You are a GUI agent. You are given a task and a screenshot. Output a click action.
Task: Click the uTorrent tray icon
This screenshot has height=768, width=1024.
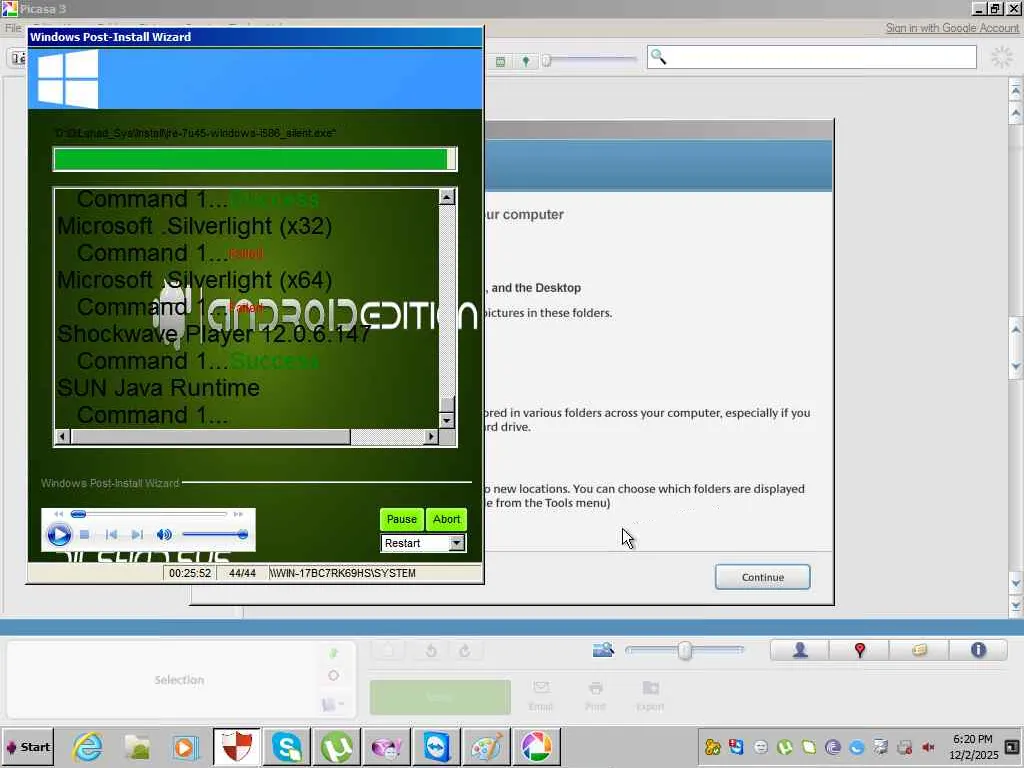click(x=784, y=747)
